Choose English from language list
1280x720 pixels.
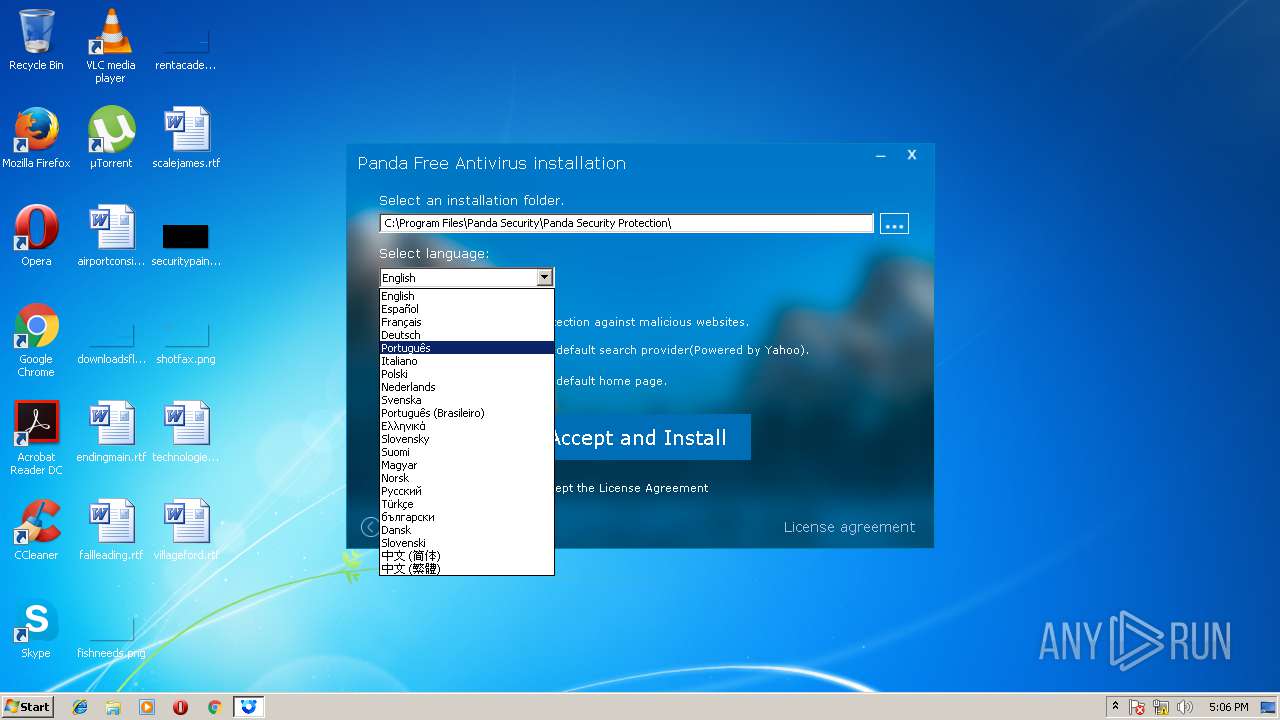(x=467, y=296)
